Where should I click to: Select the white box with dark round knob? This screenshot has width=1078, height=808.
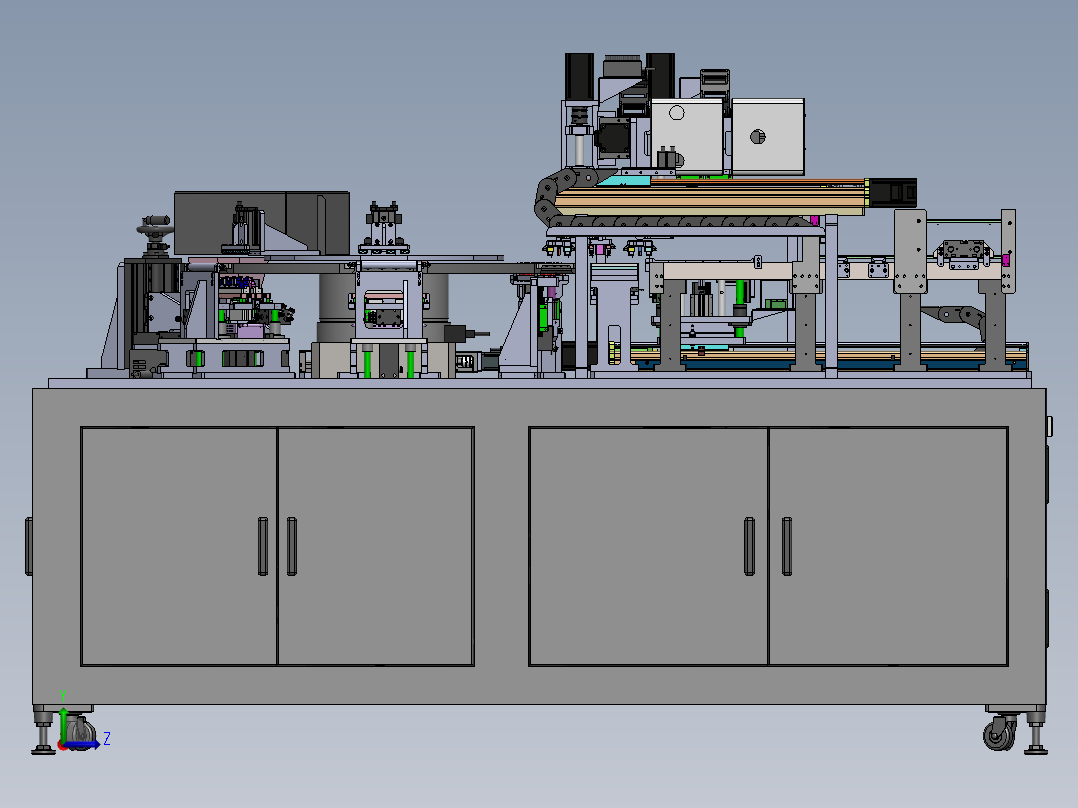pyautogui.click(x=768, y=136)
